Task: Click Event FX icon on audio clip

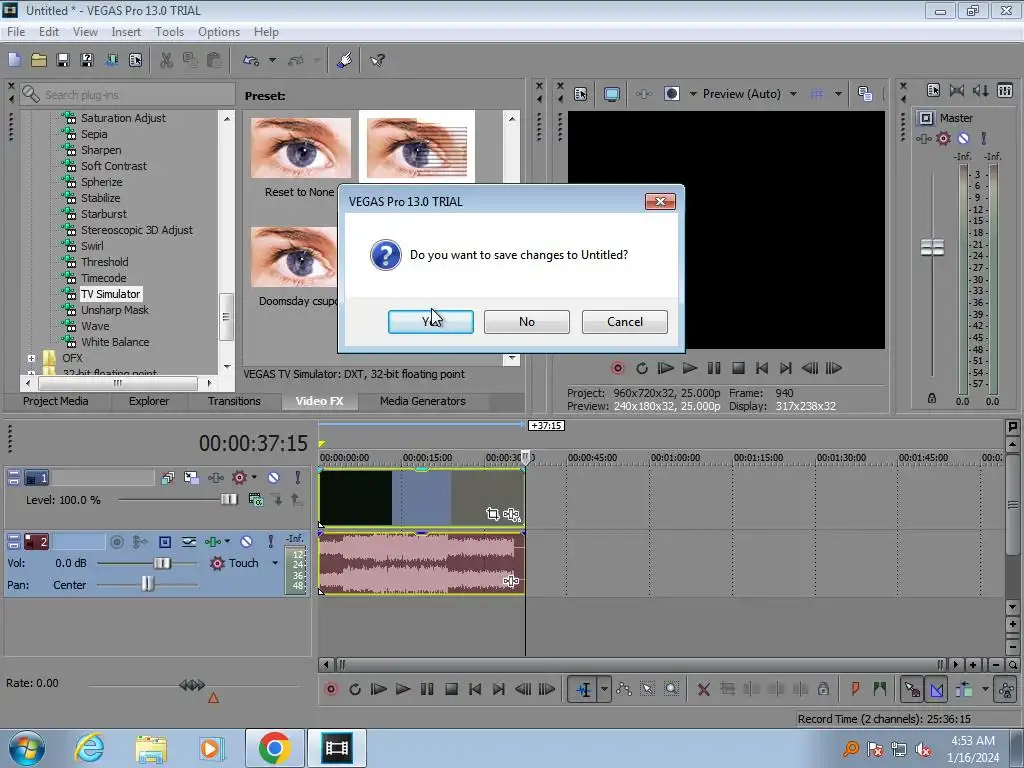Action: [x=511, y=580]
